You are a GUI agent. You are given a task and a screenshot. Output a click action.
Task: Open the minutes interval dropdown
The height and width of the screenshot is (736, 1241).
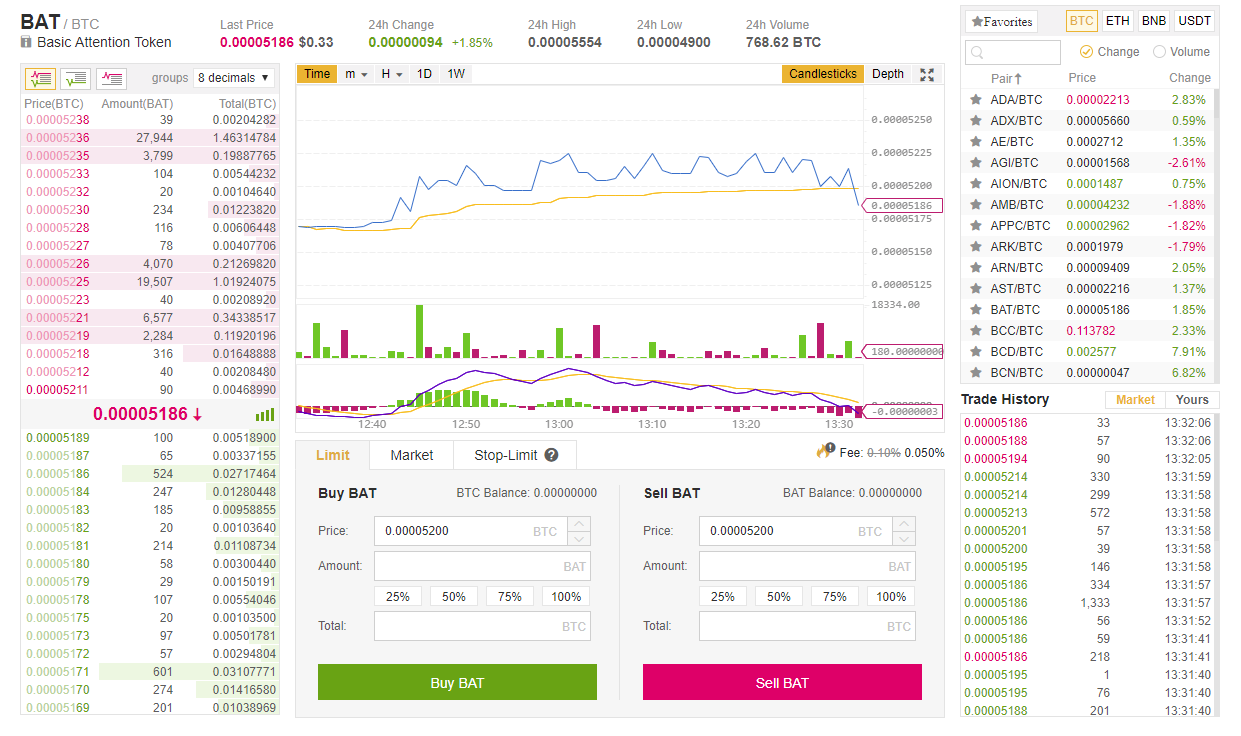(x=356, y=74)
